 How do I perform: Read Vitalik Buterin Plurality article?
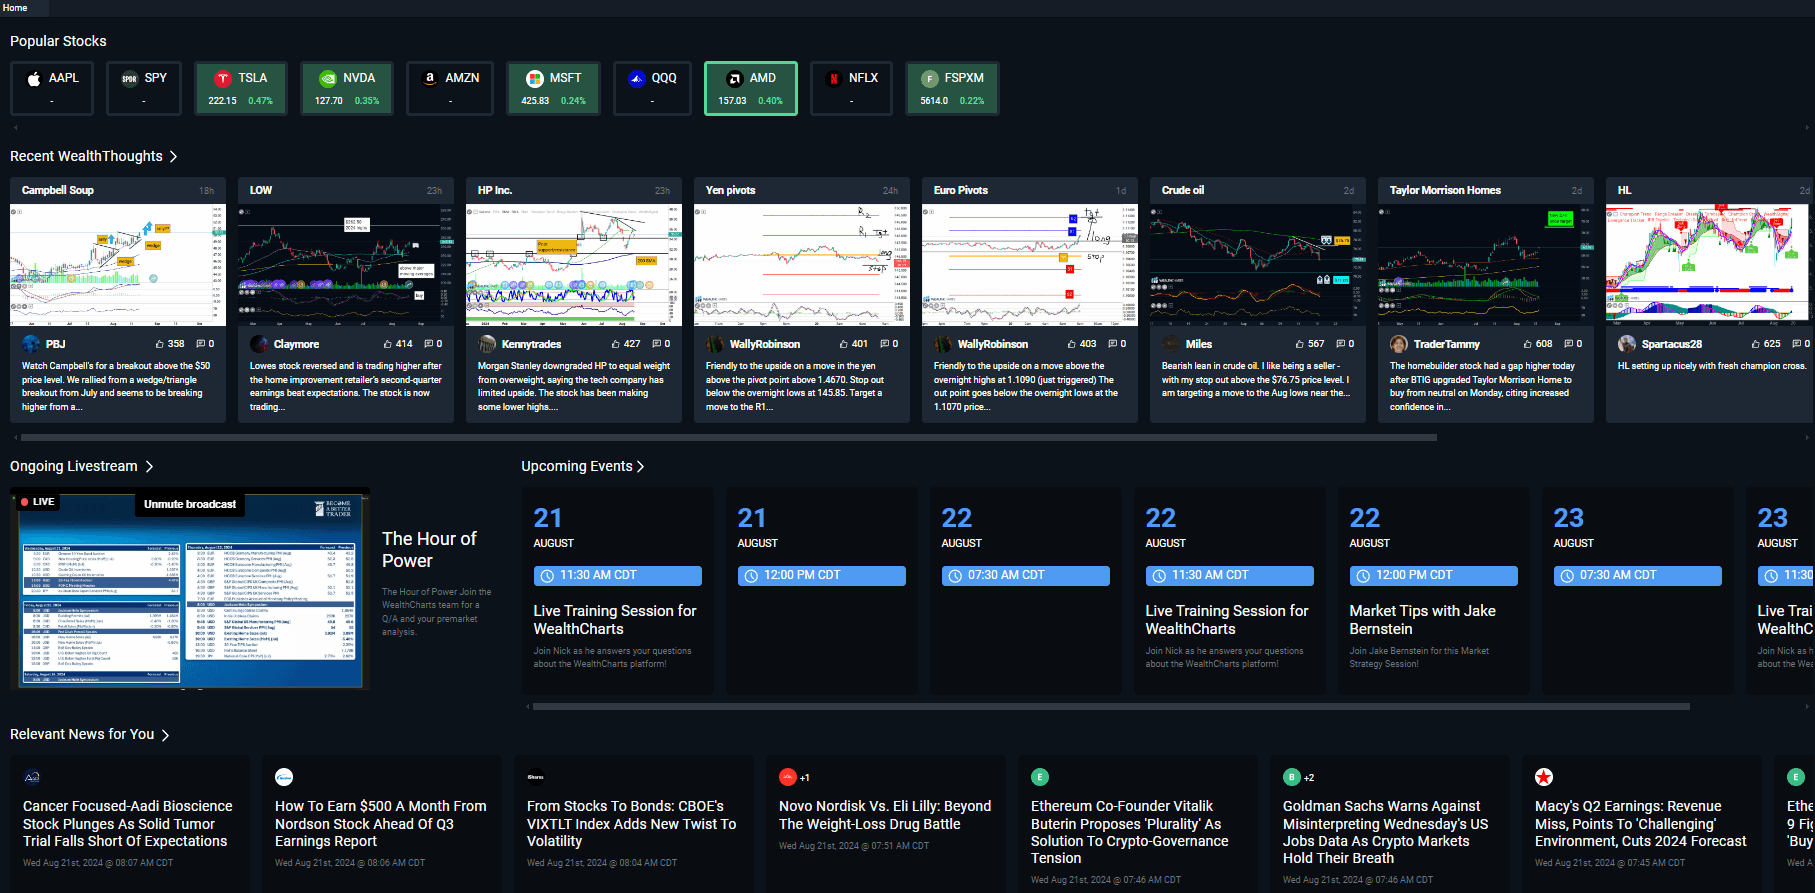(x=1130, y=832)
